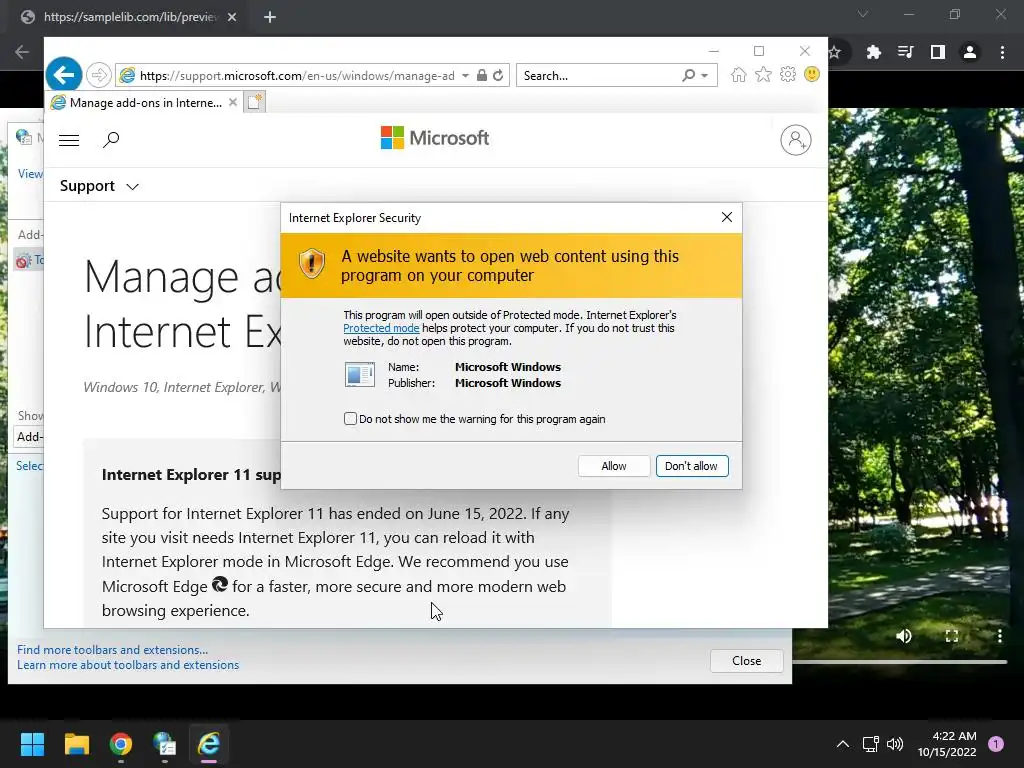Open search provider dropdown arrow
This screenshot has height=768, width=1024.
(705, 76)
